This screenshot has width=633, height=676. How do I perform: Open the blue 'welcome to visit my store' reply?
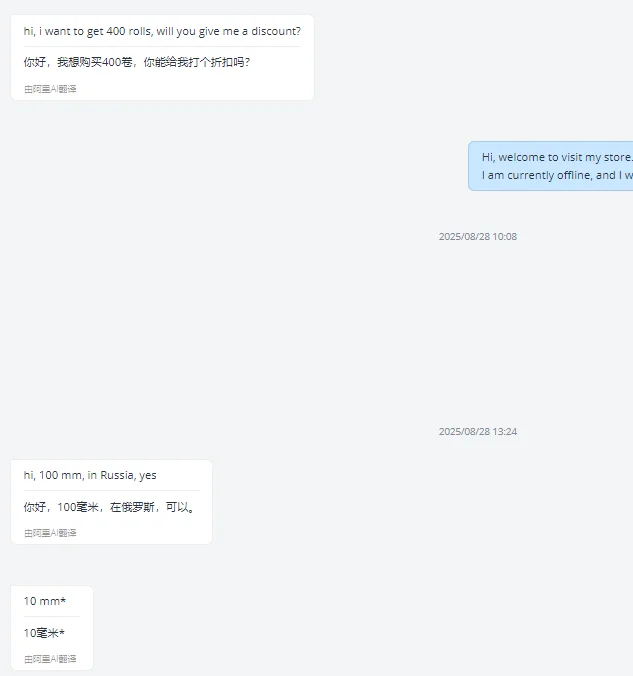pos(551,166)
